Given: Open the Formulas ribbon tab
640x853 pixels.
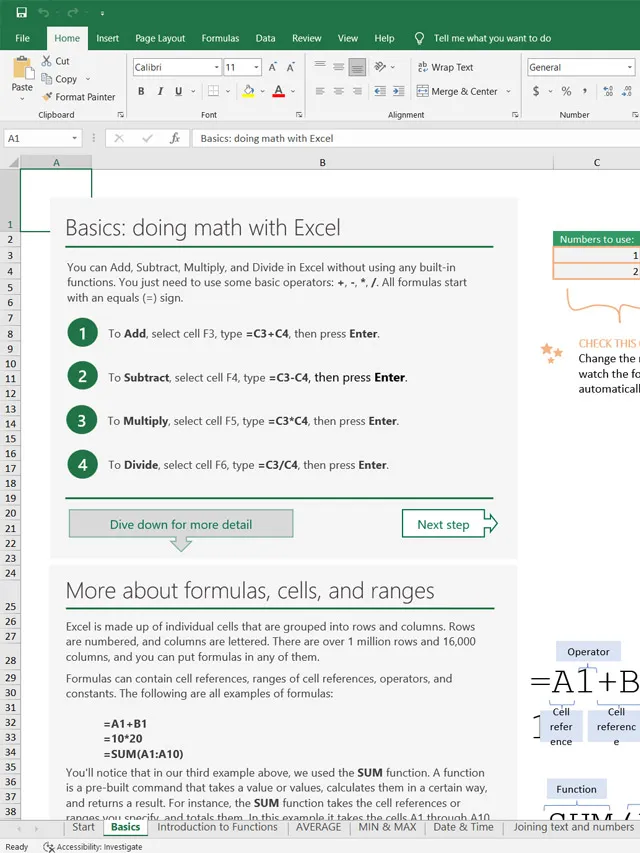Looking at the screenshot, I should pos(220,38).
